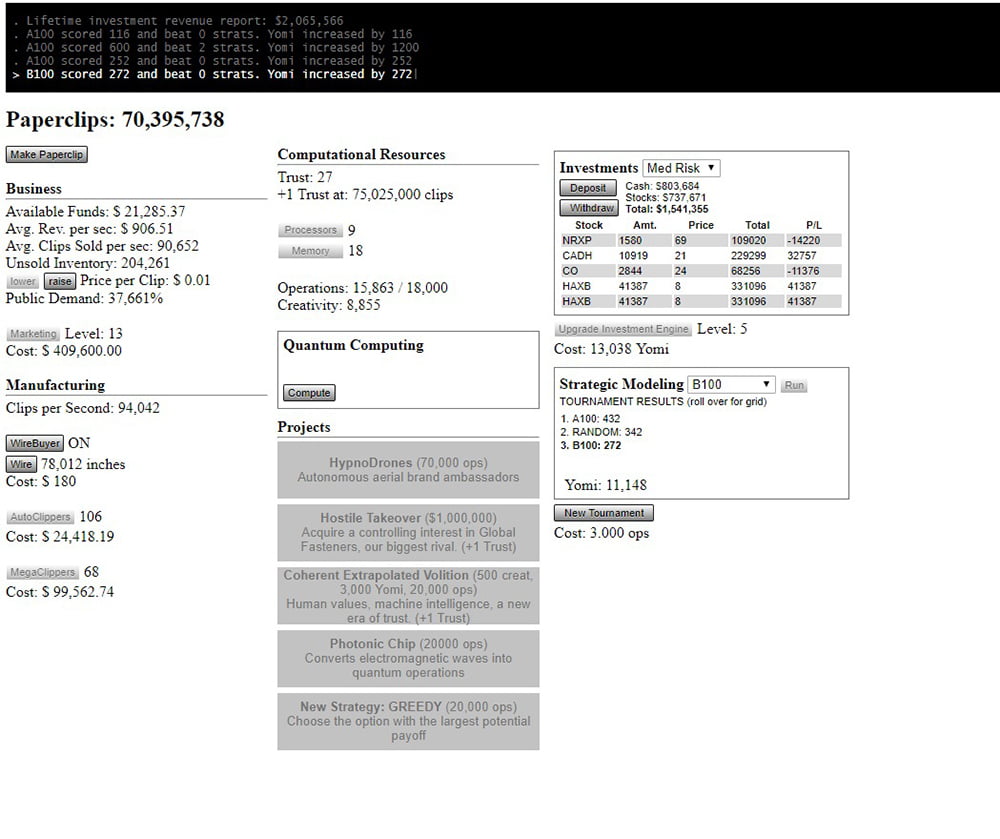Screen dimensions: 1000x839
Task: Add a Processor with trust
Action: (310, 230)
